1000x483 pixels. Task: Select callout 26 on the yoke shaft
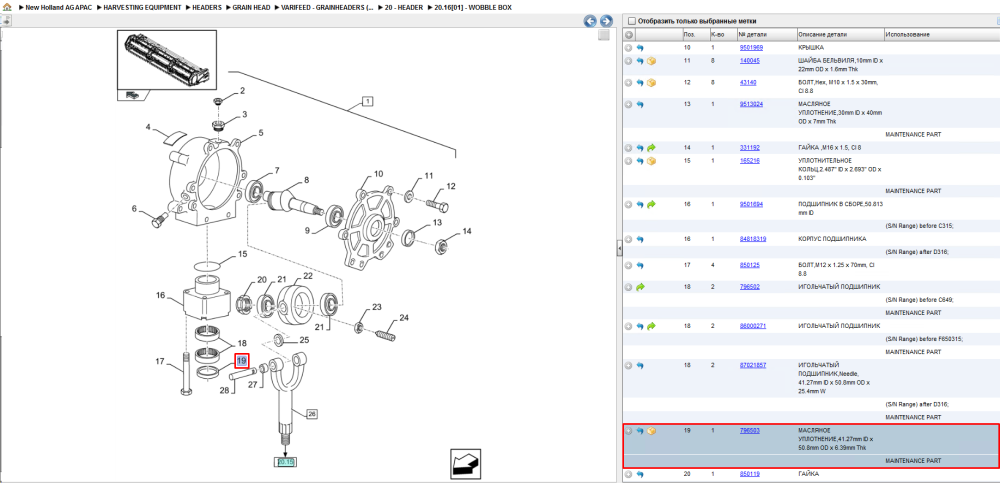(312, 413)
